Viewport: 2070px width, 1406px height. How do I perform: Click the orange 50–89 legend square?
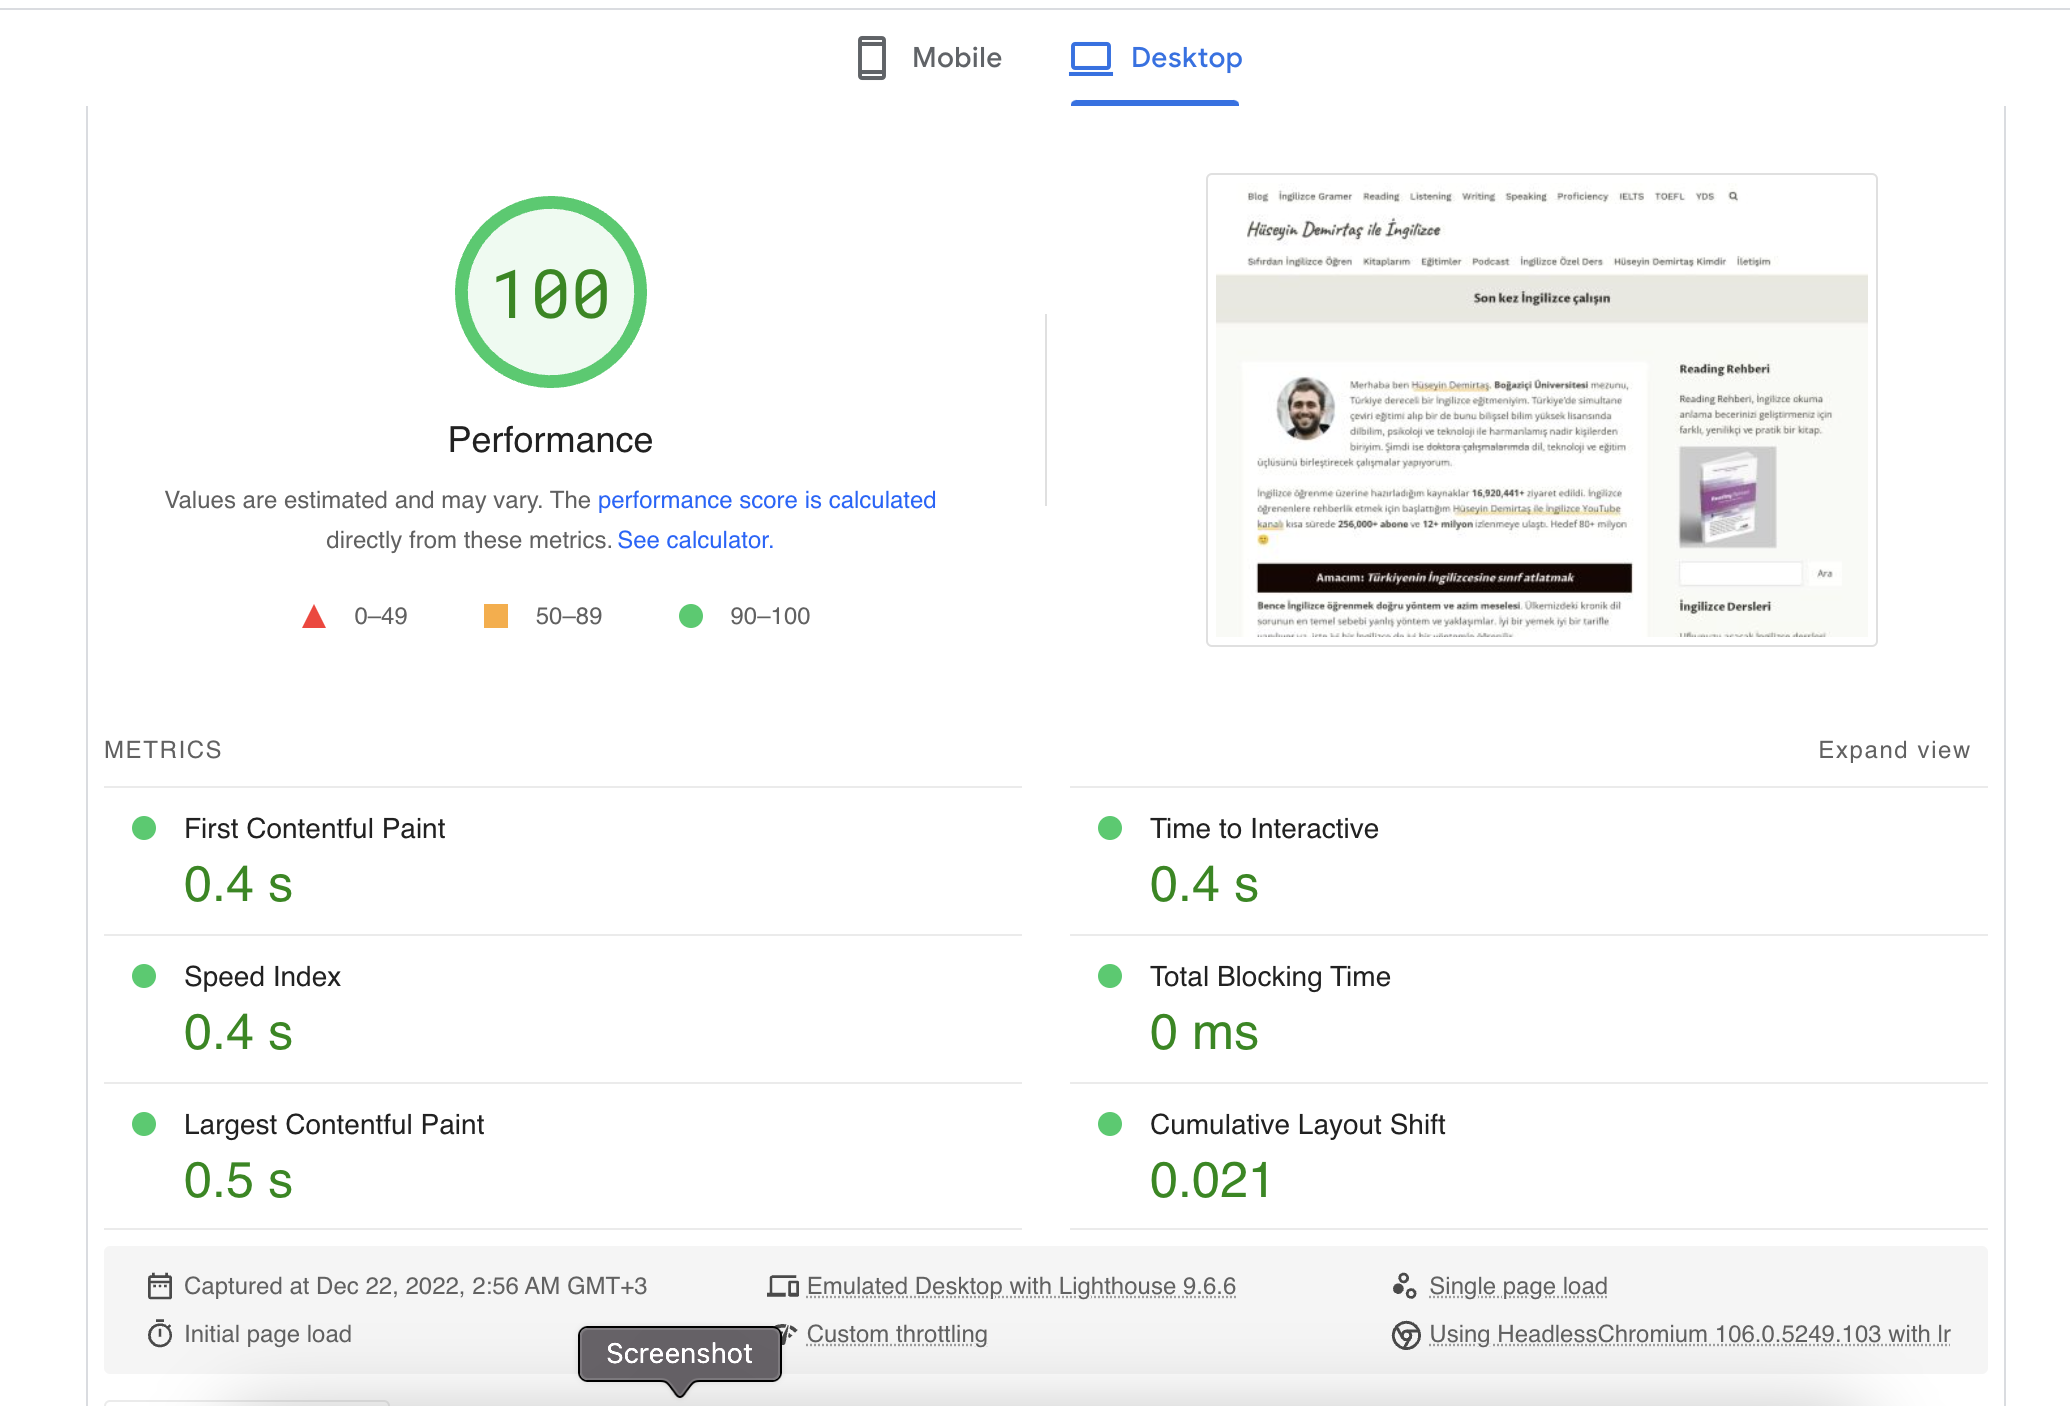pos(496,616)
